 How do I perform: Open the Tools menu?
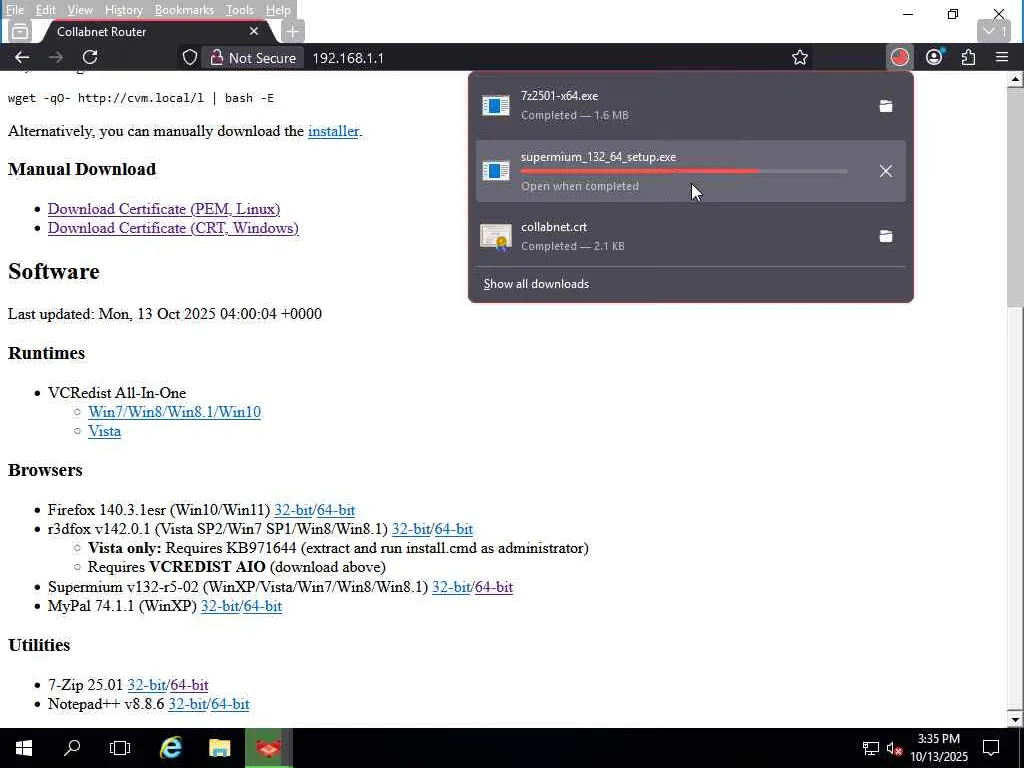tap(240, 10)
